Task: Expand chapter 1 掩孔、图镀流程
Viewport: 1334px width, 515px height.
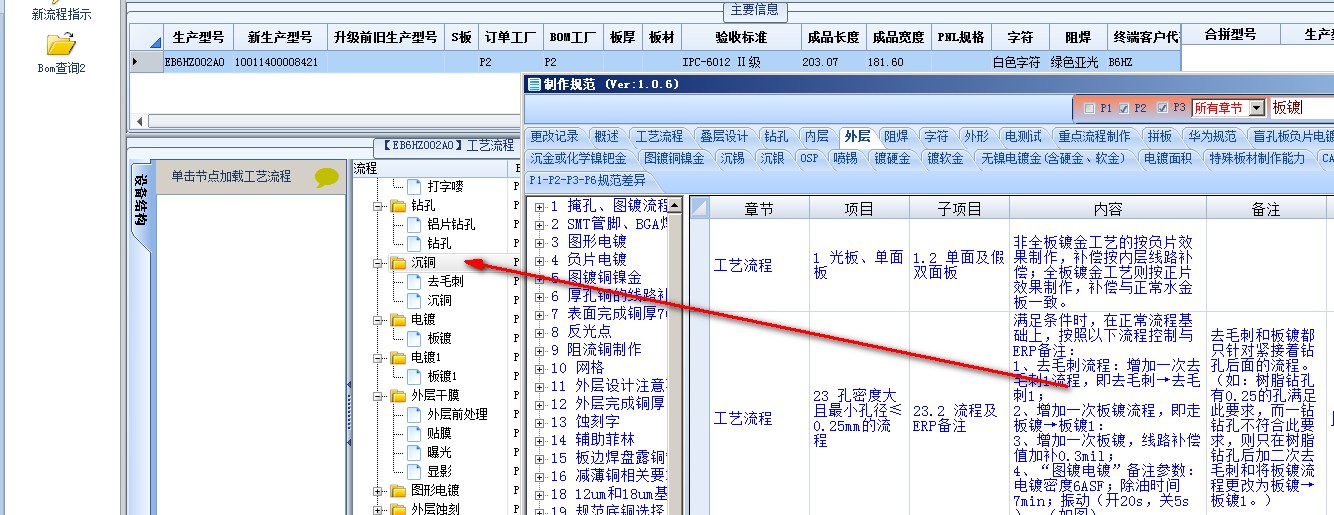Action: [x=539, y=207]
